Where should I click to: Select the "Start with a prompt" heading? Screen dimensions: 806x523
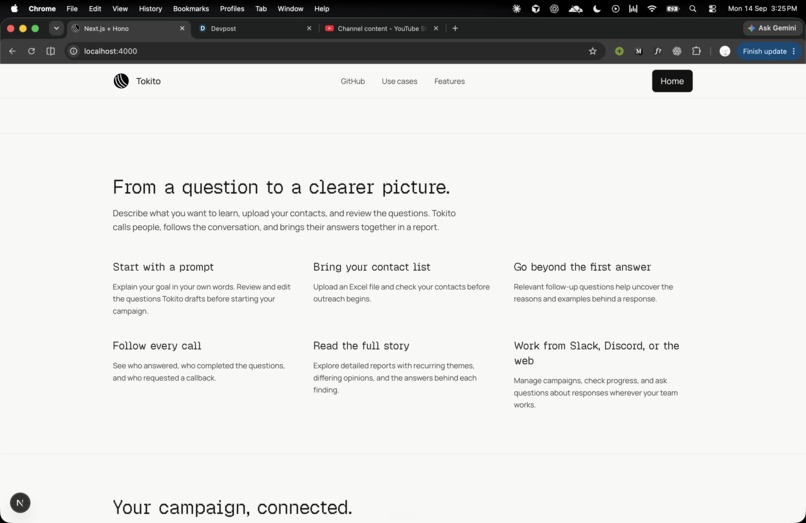(163, 267)
